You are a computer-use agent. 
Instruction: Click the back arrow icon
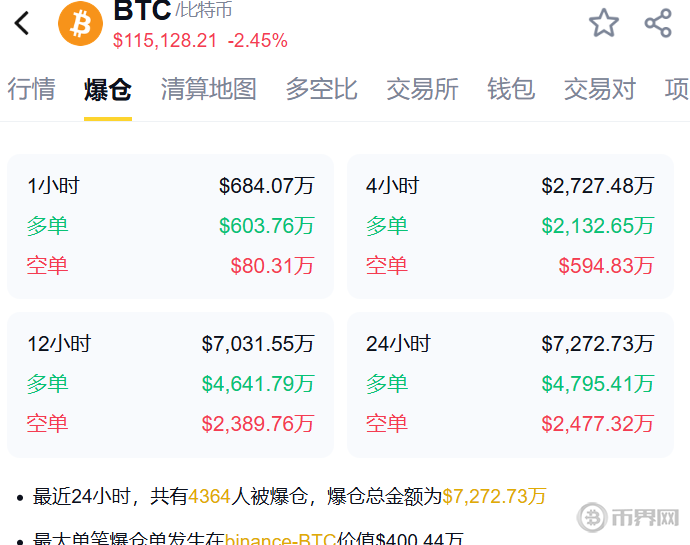tap(23, 22)
